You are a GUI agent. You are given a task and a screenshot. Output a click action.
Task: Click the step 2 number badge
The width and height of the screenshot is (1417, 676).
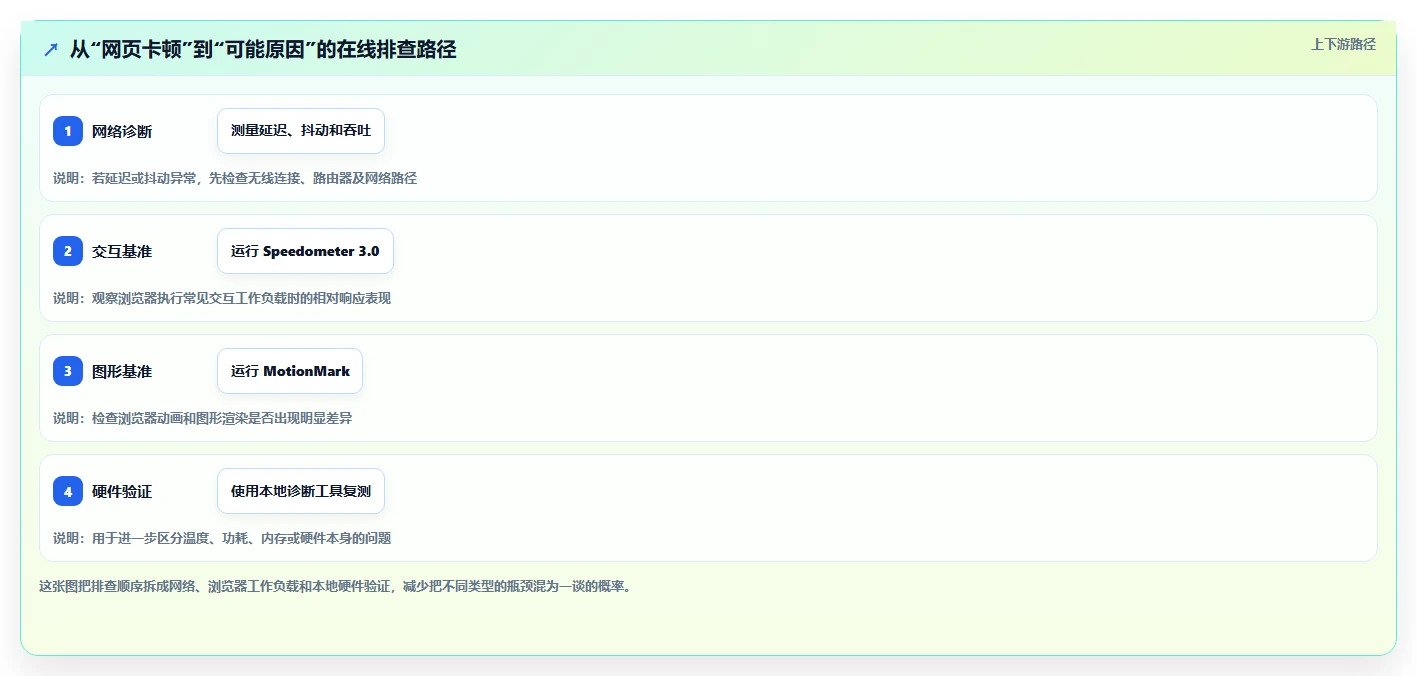coord(68,251)
